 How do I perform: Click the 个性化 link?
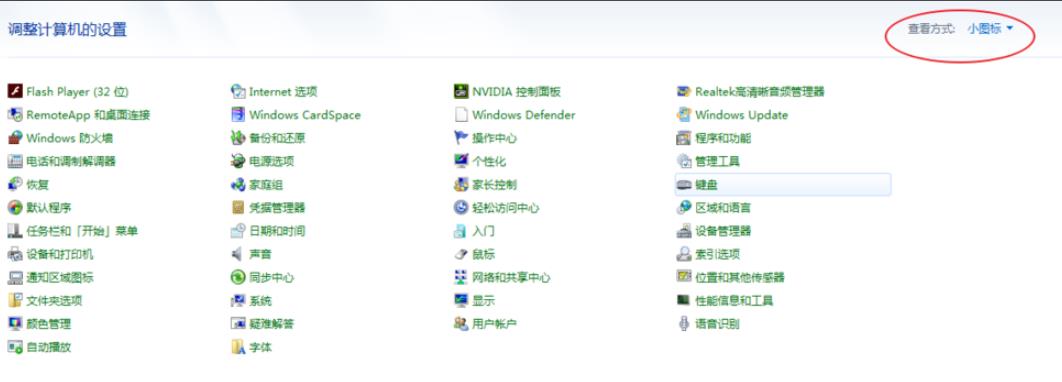click(489, 161)
